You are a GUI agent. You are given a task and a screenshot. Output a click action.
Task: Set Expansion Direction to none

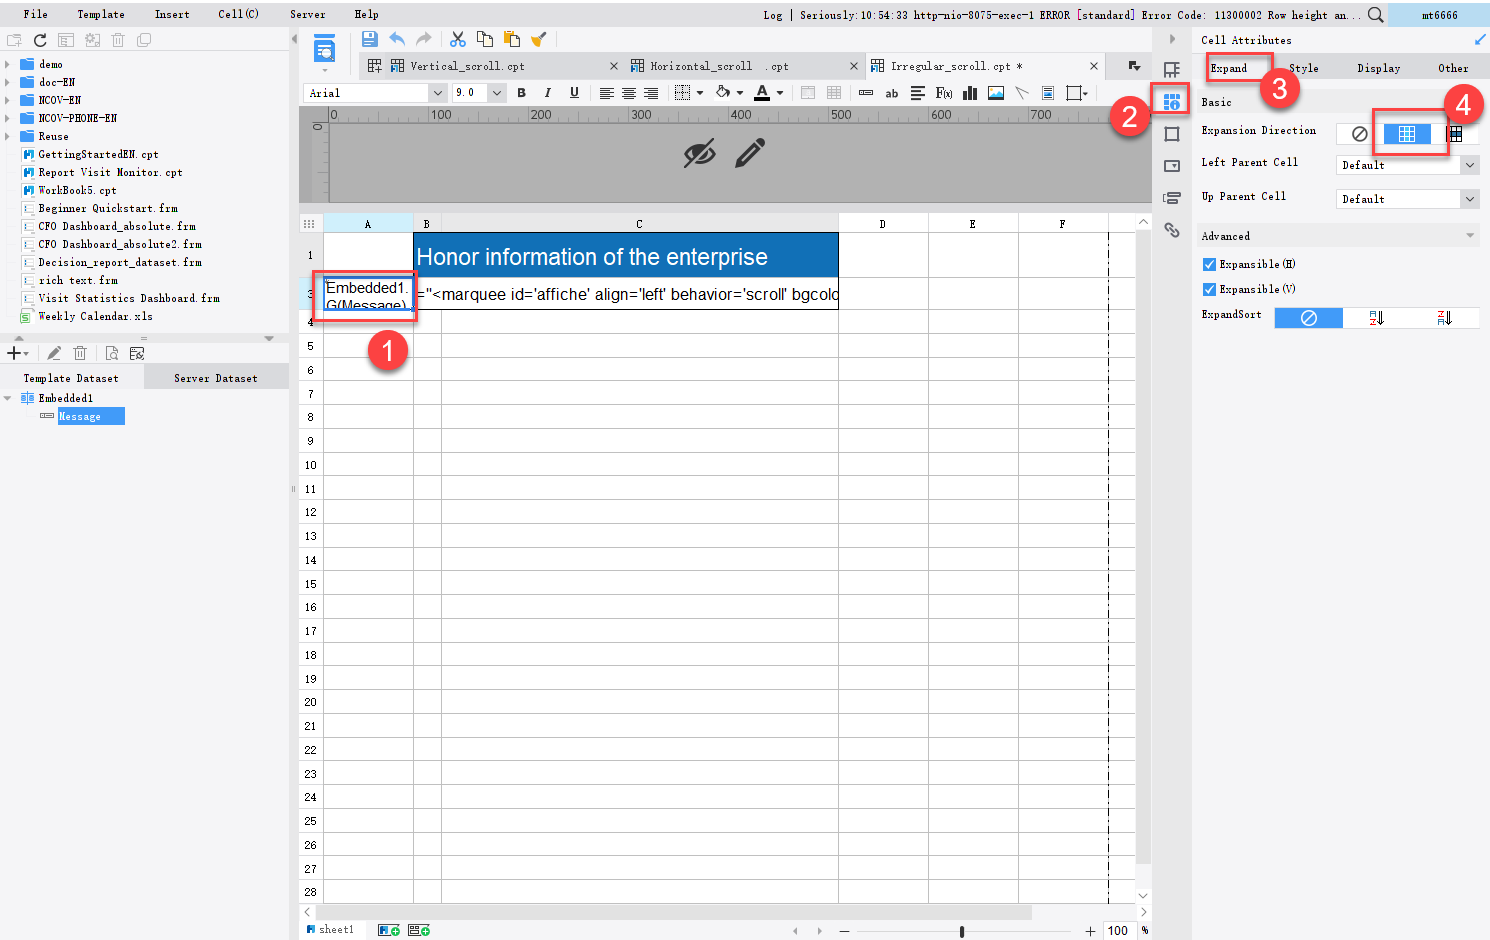click(1359, 133)
